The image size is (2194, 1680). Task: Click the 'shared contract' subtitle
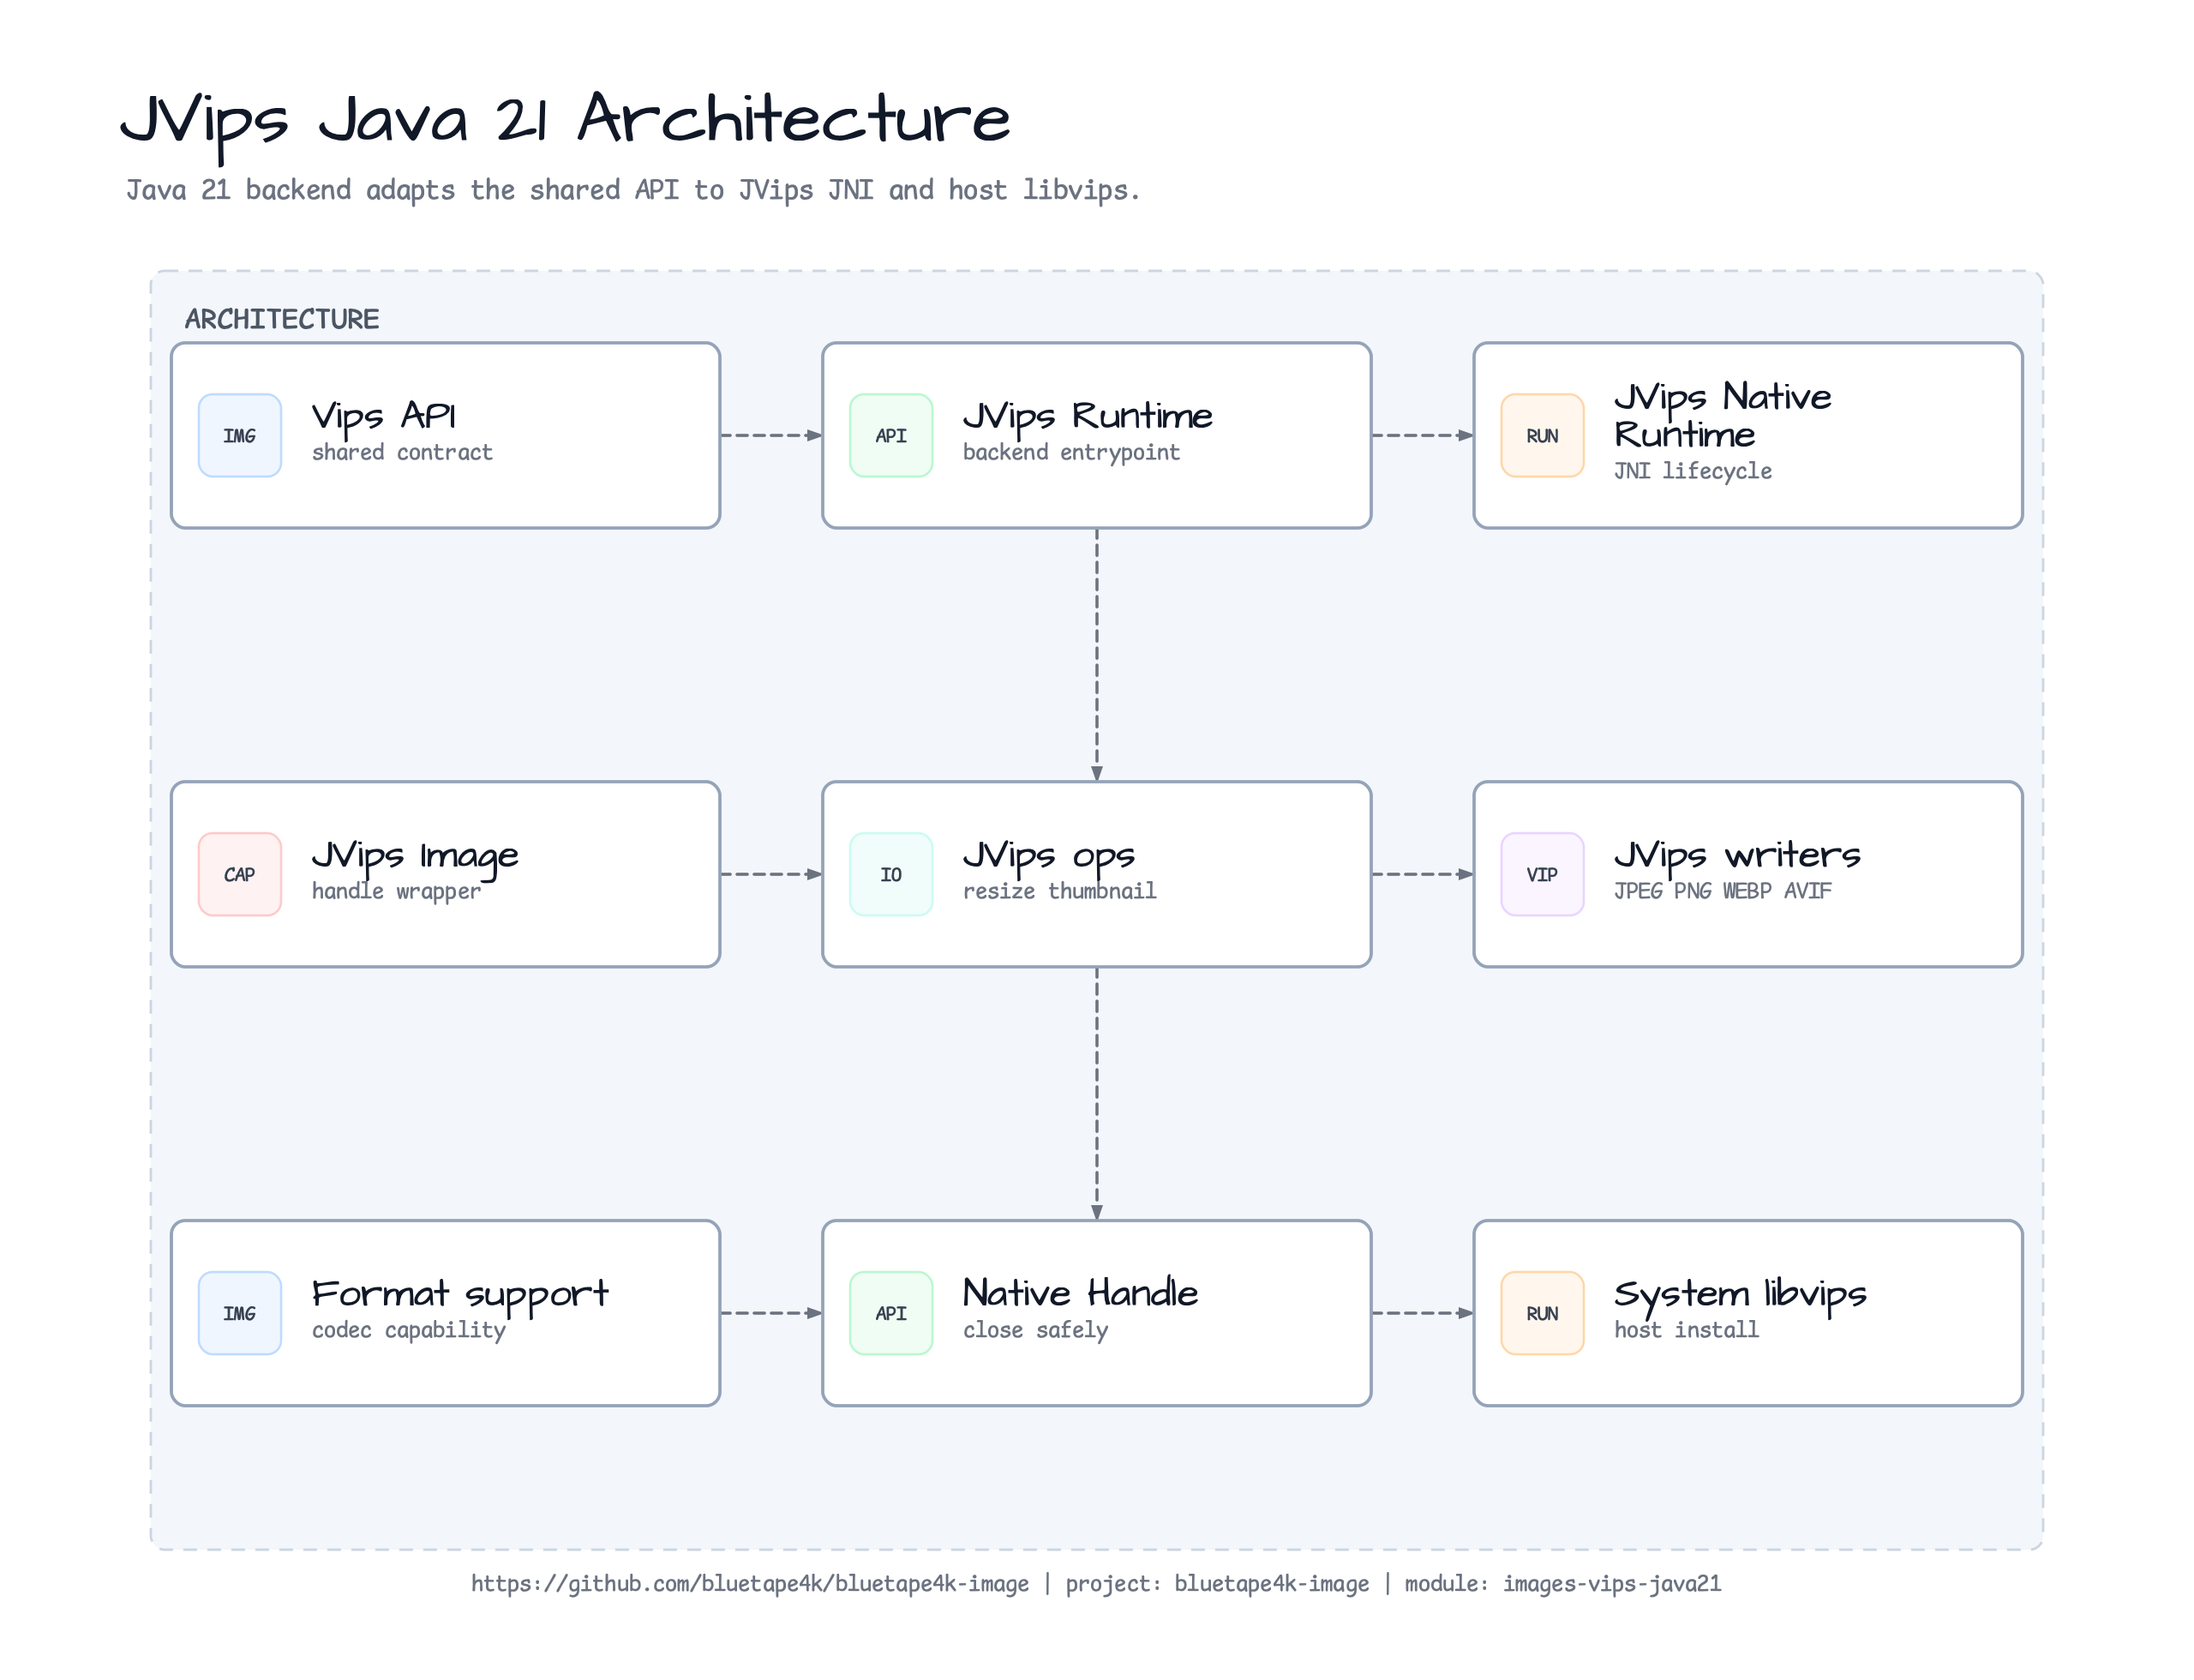click(x=402, y=453)
